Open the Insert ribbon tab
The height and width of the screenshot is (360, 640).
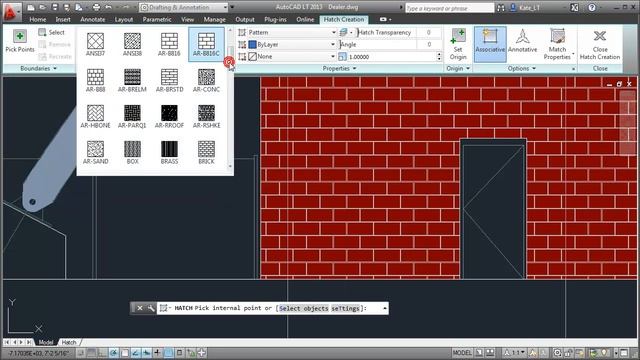coord(63,19)
